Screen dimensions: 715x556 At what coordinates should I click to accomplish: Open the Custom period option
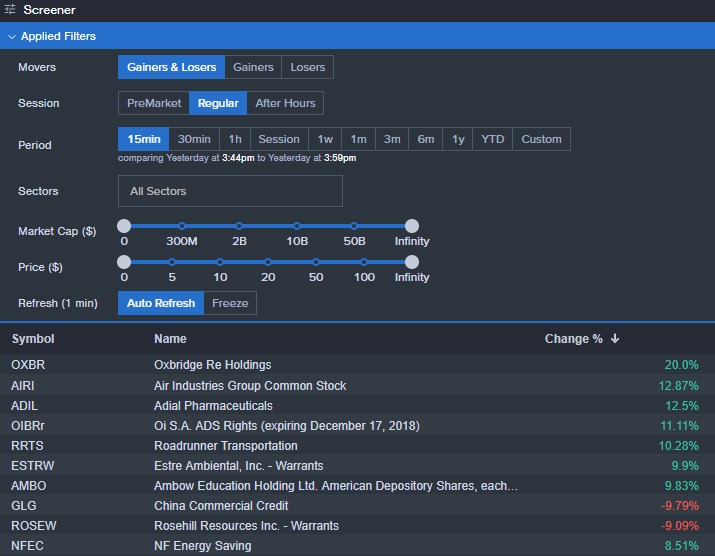tap(541, 139)
